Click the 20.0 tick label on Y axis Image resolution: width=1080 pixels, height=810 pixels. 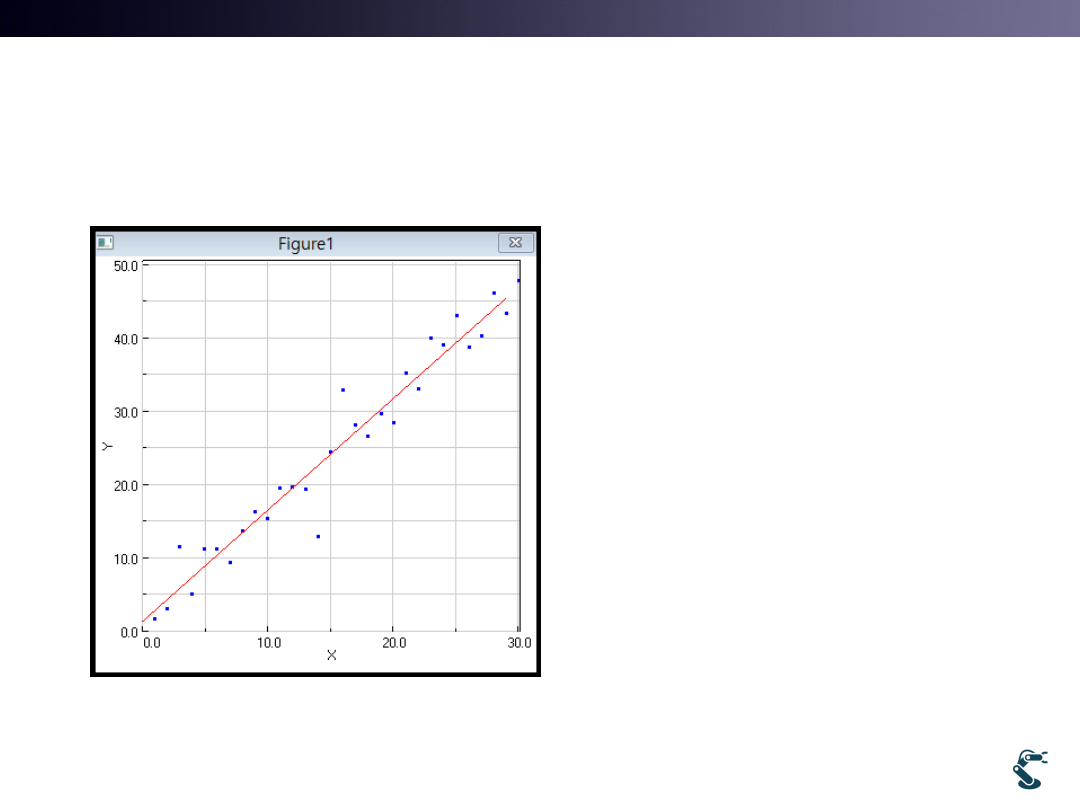(x=125, y=485)
